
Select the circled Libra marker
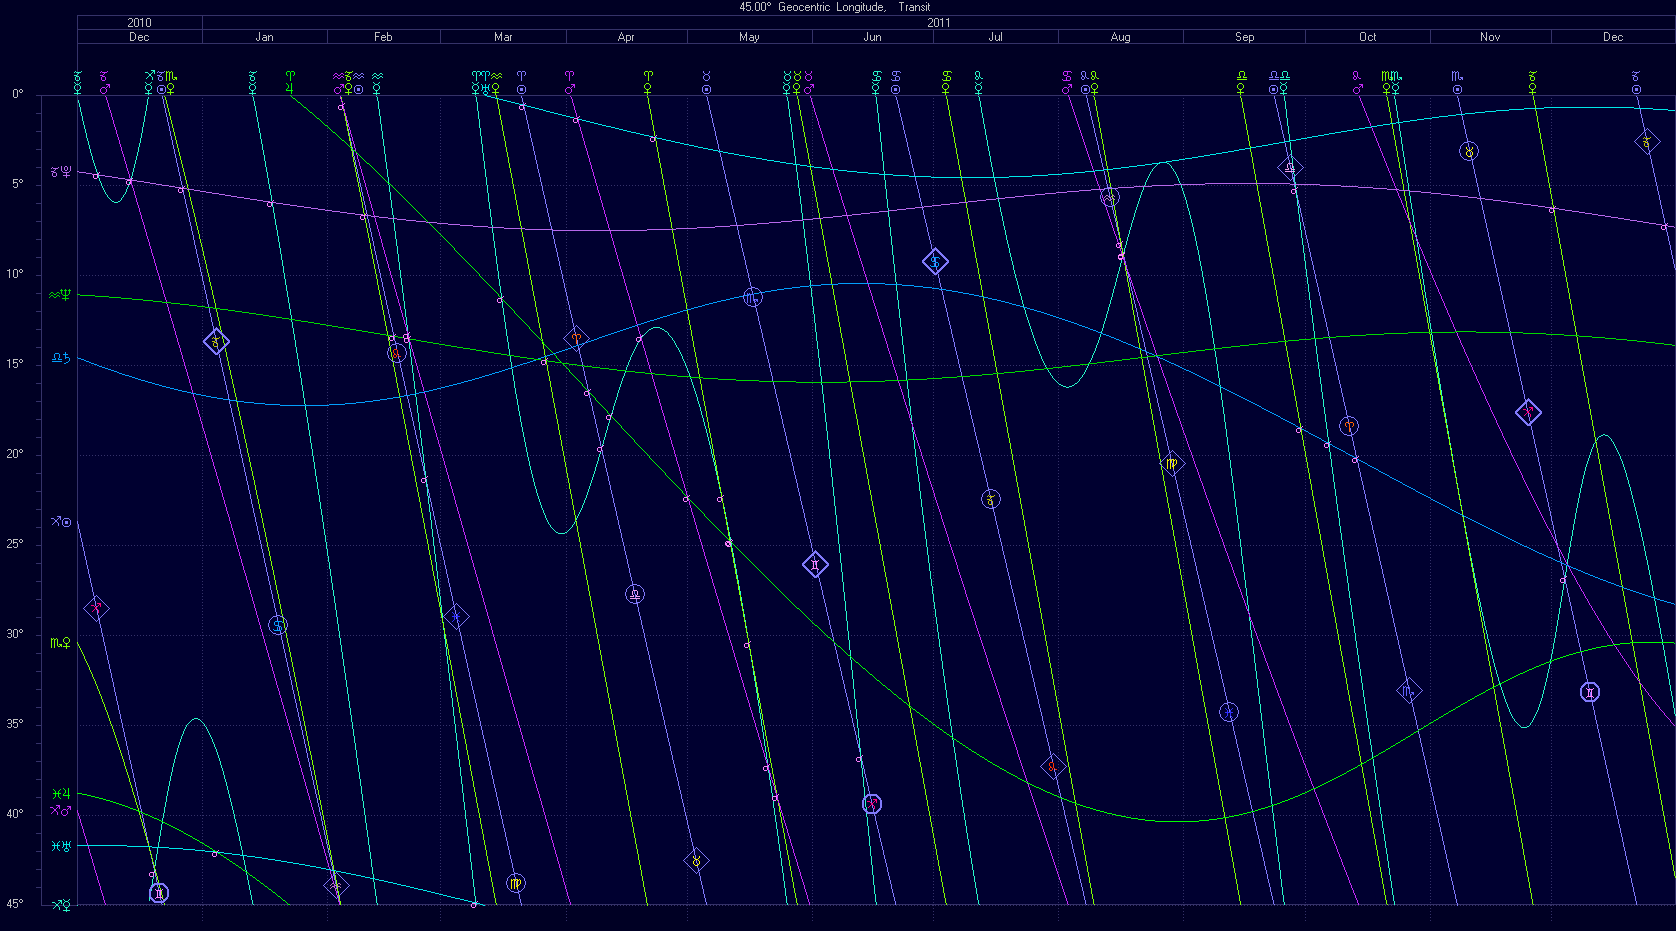(x=635, y=594)
